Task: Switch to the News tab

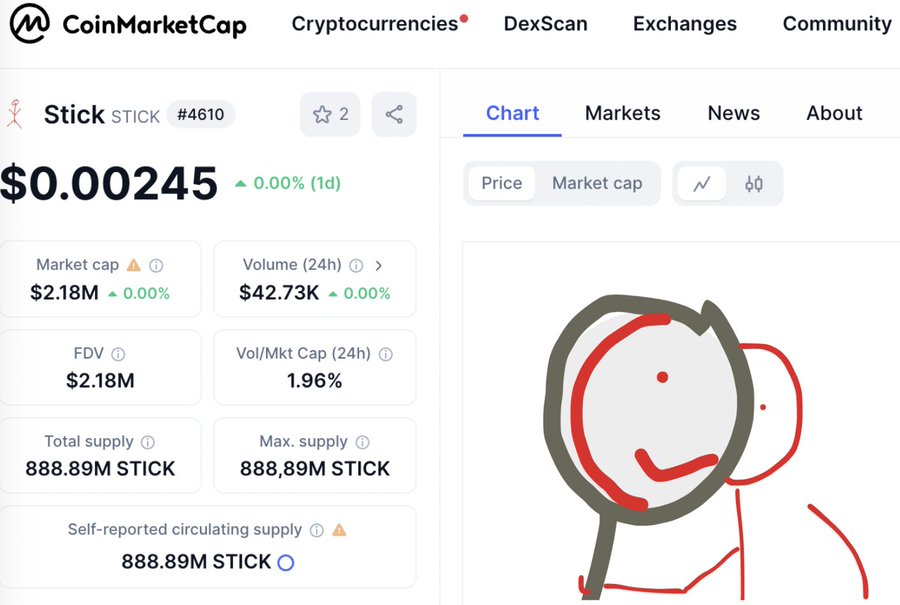Action: pyautogui.click(x=734, y=113)
